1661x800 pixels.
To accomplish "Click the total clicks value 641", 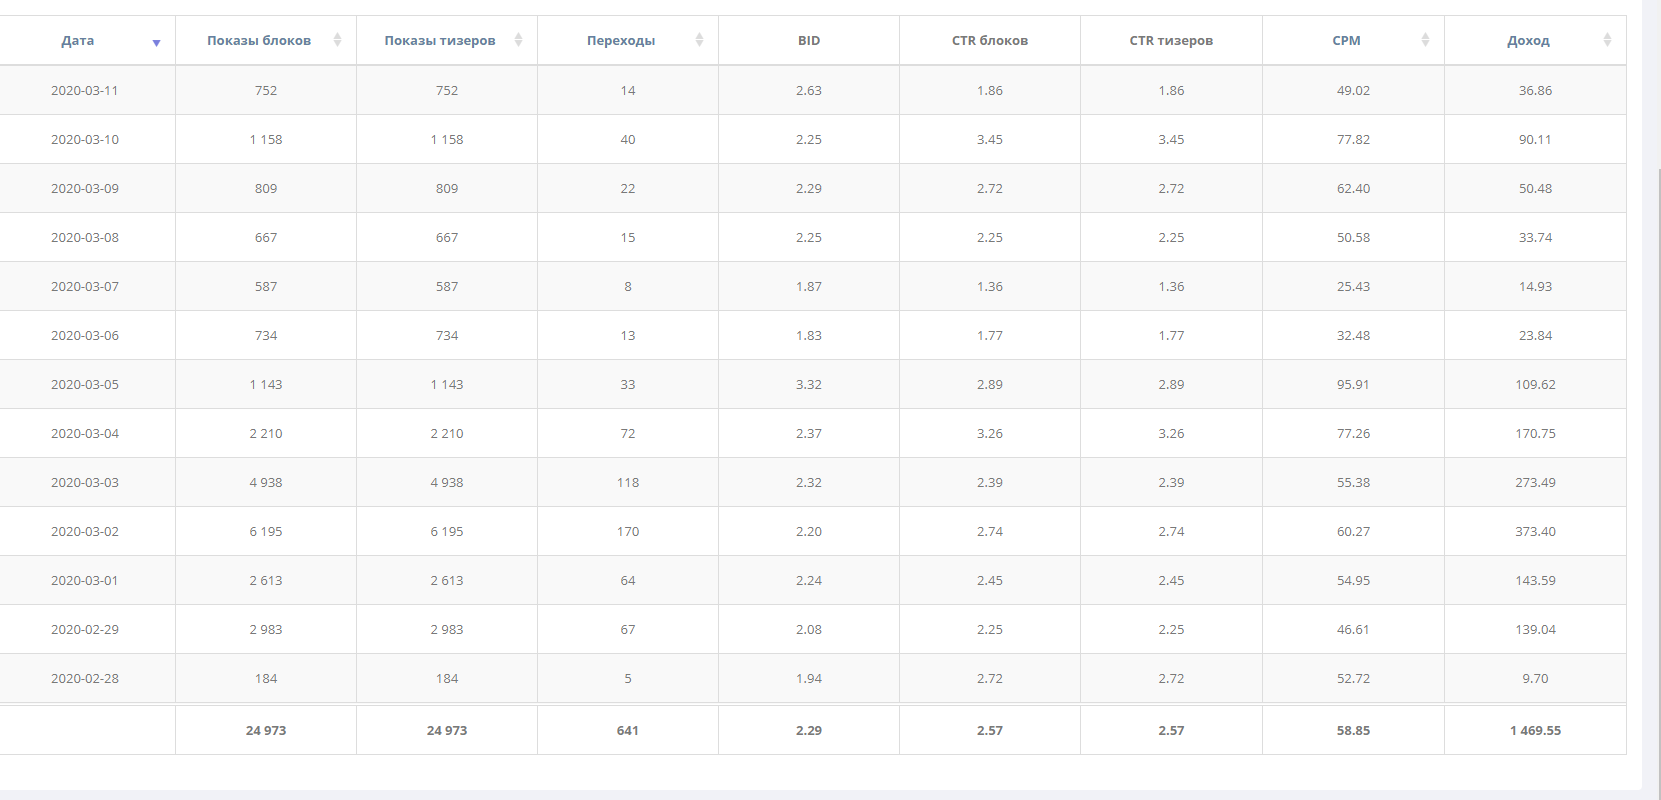I will click(x=628, y=730).
